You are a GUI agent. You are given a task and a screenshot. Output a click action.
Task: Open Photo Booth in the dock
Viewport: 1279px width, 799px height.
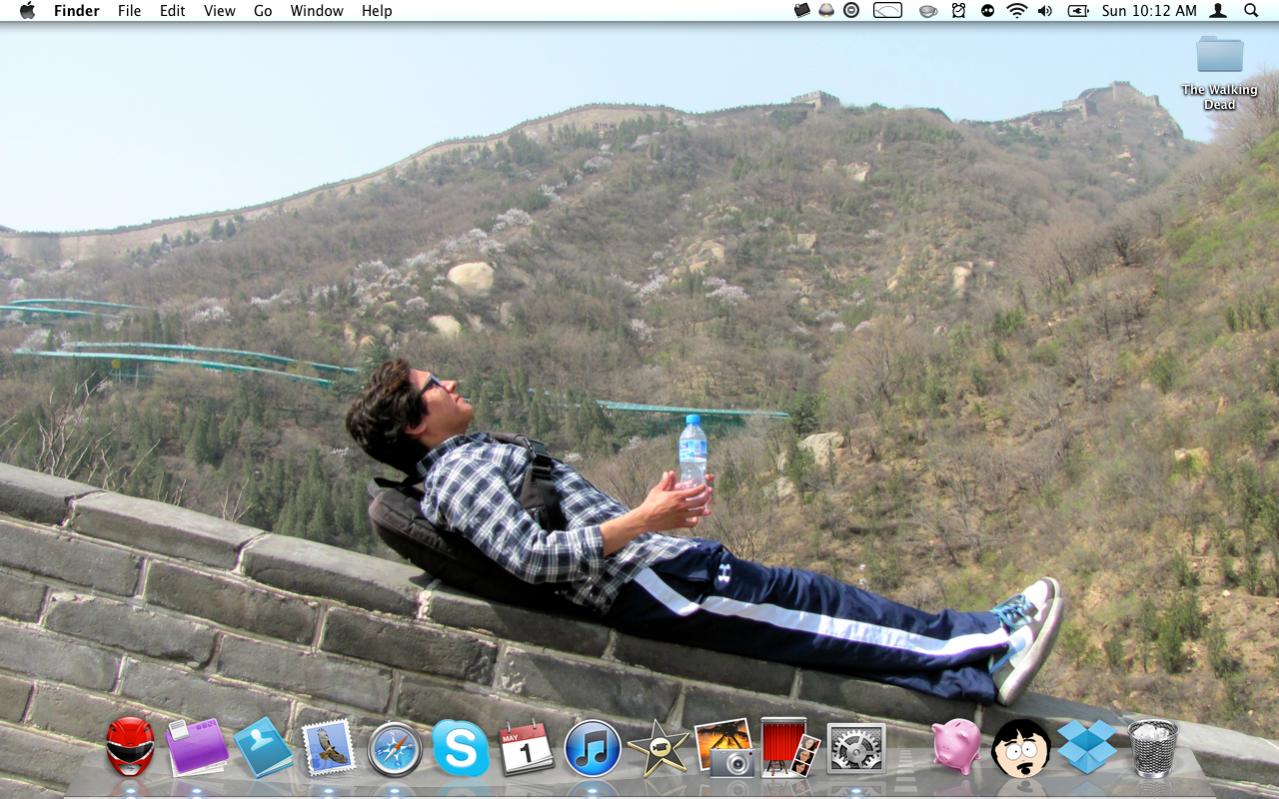pos(790,747)
